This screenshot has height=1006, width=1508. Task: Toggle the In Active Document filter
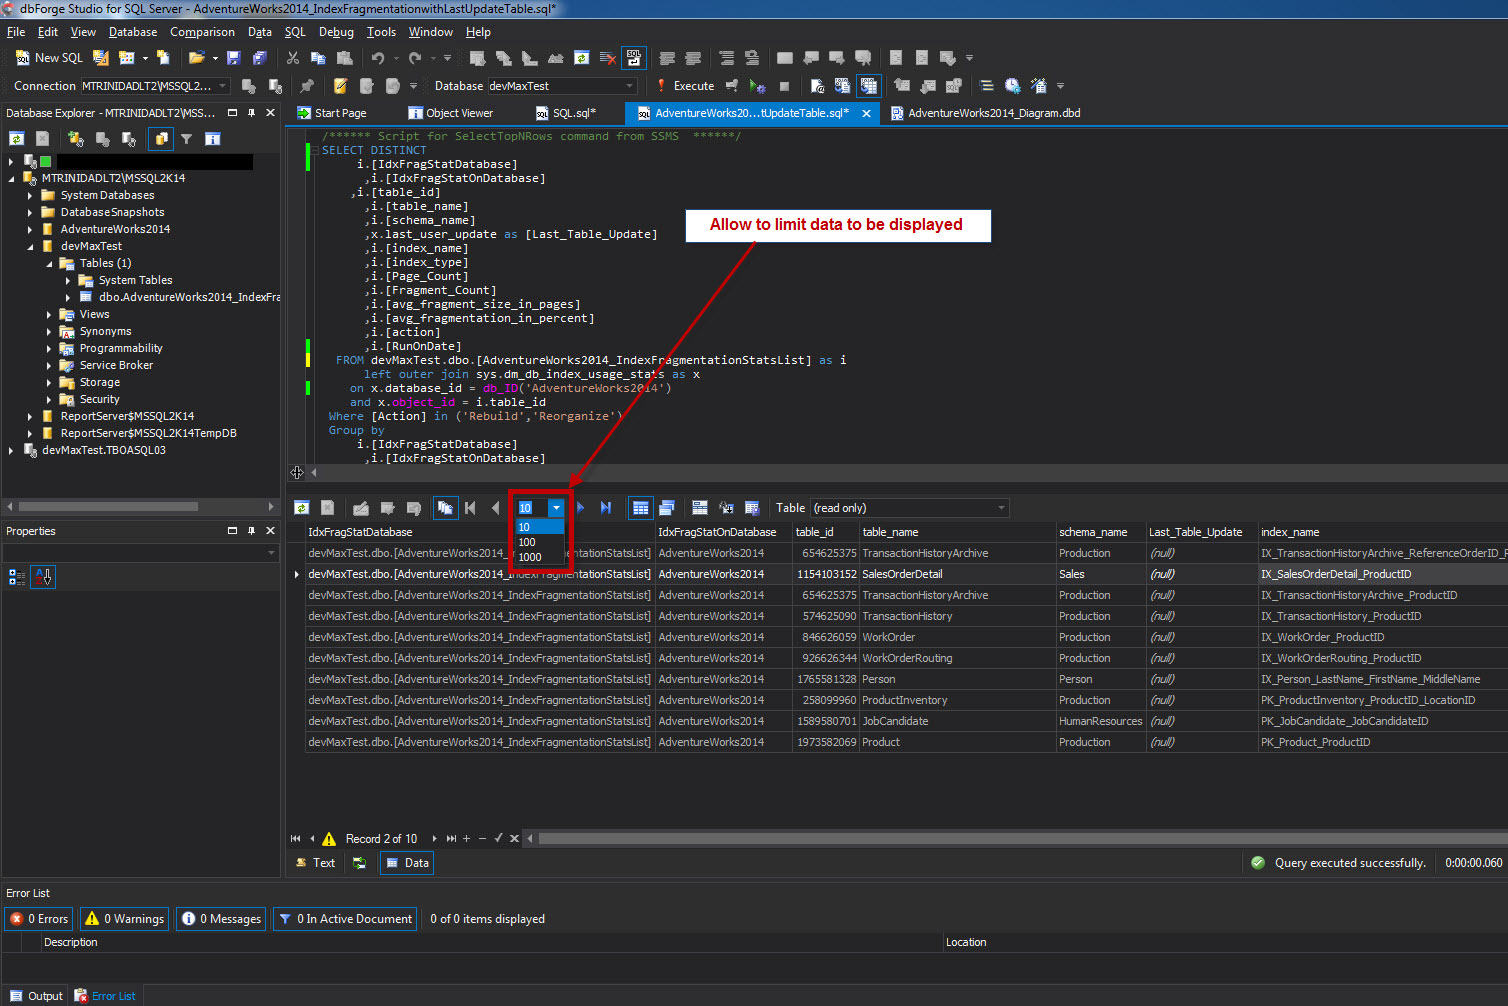345,919
